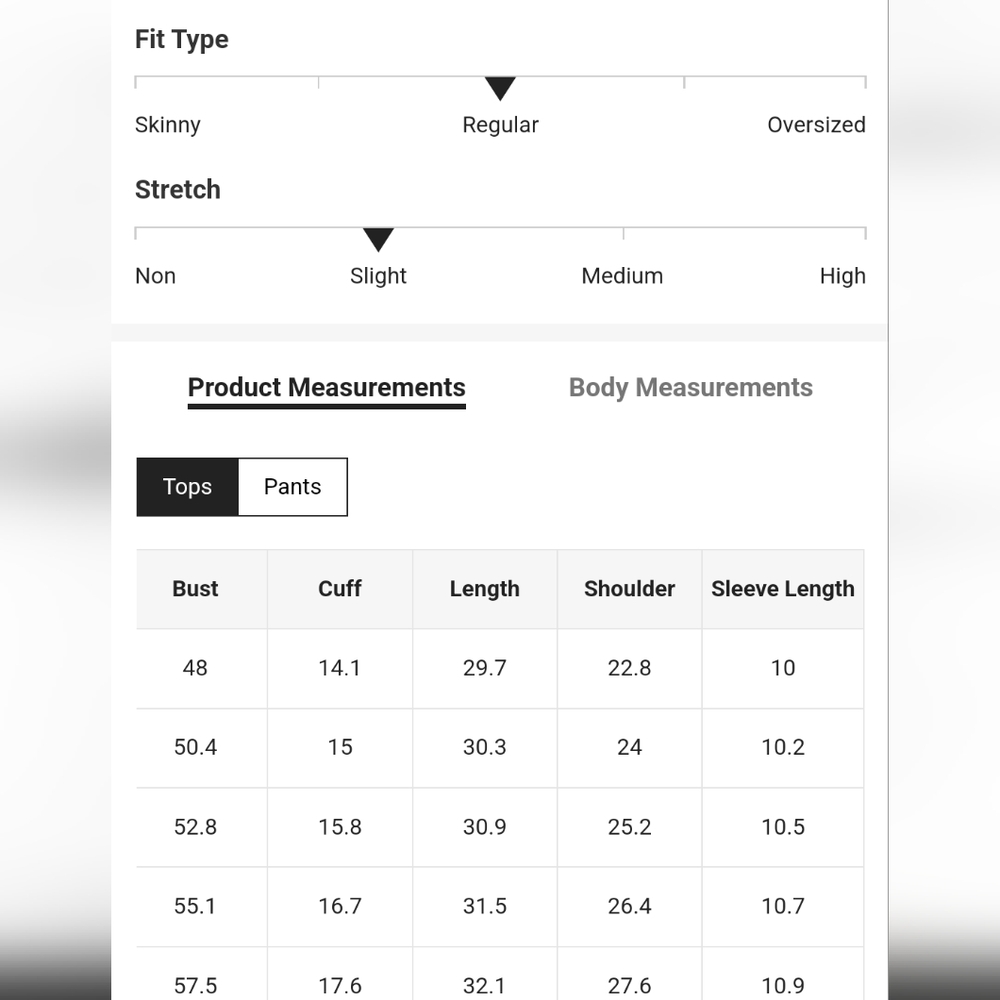Screen dimensions: 1000x1000
Task: Click the Oversized fit label
Action: [x=816, y=125]
